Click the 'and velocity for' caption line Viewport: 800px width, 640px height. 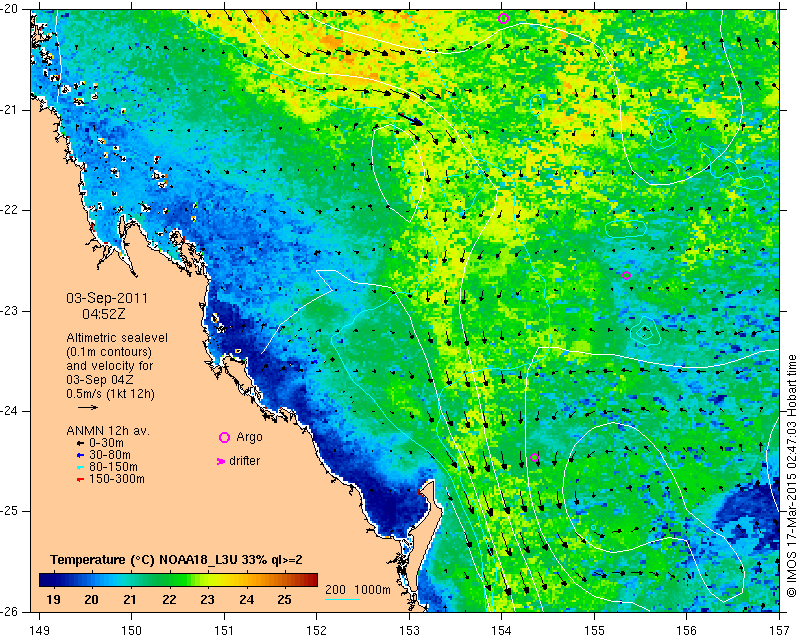point(109,366)
